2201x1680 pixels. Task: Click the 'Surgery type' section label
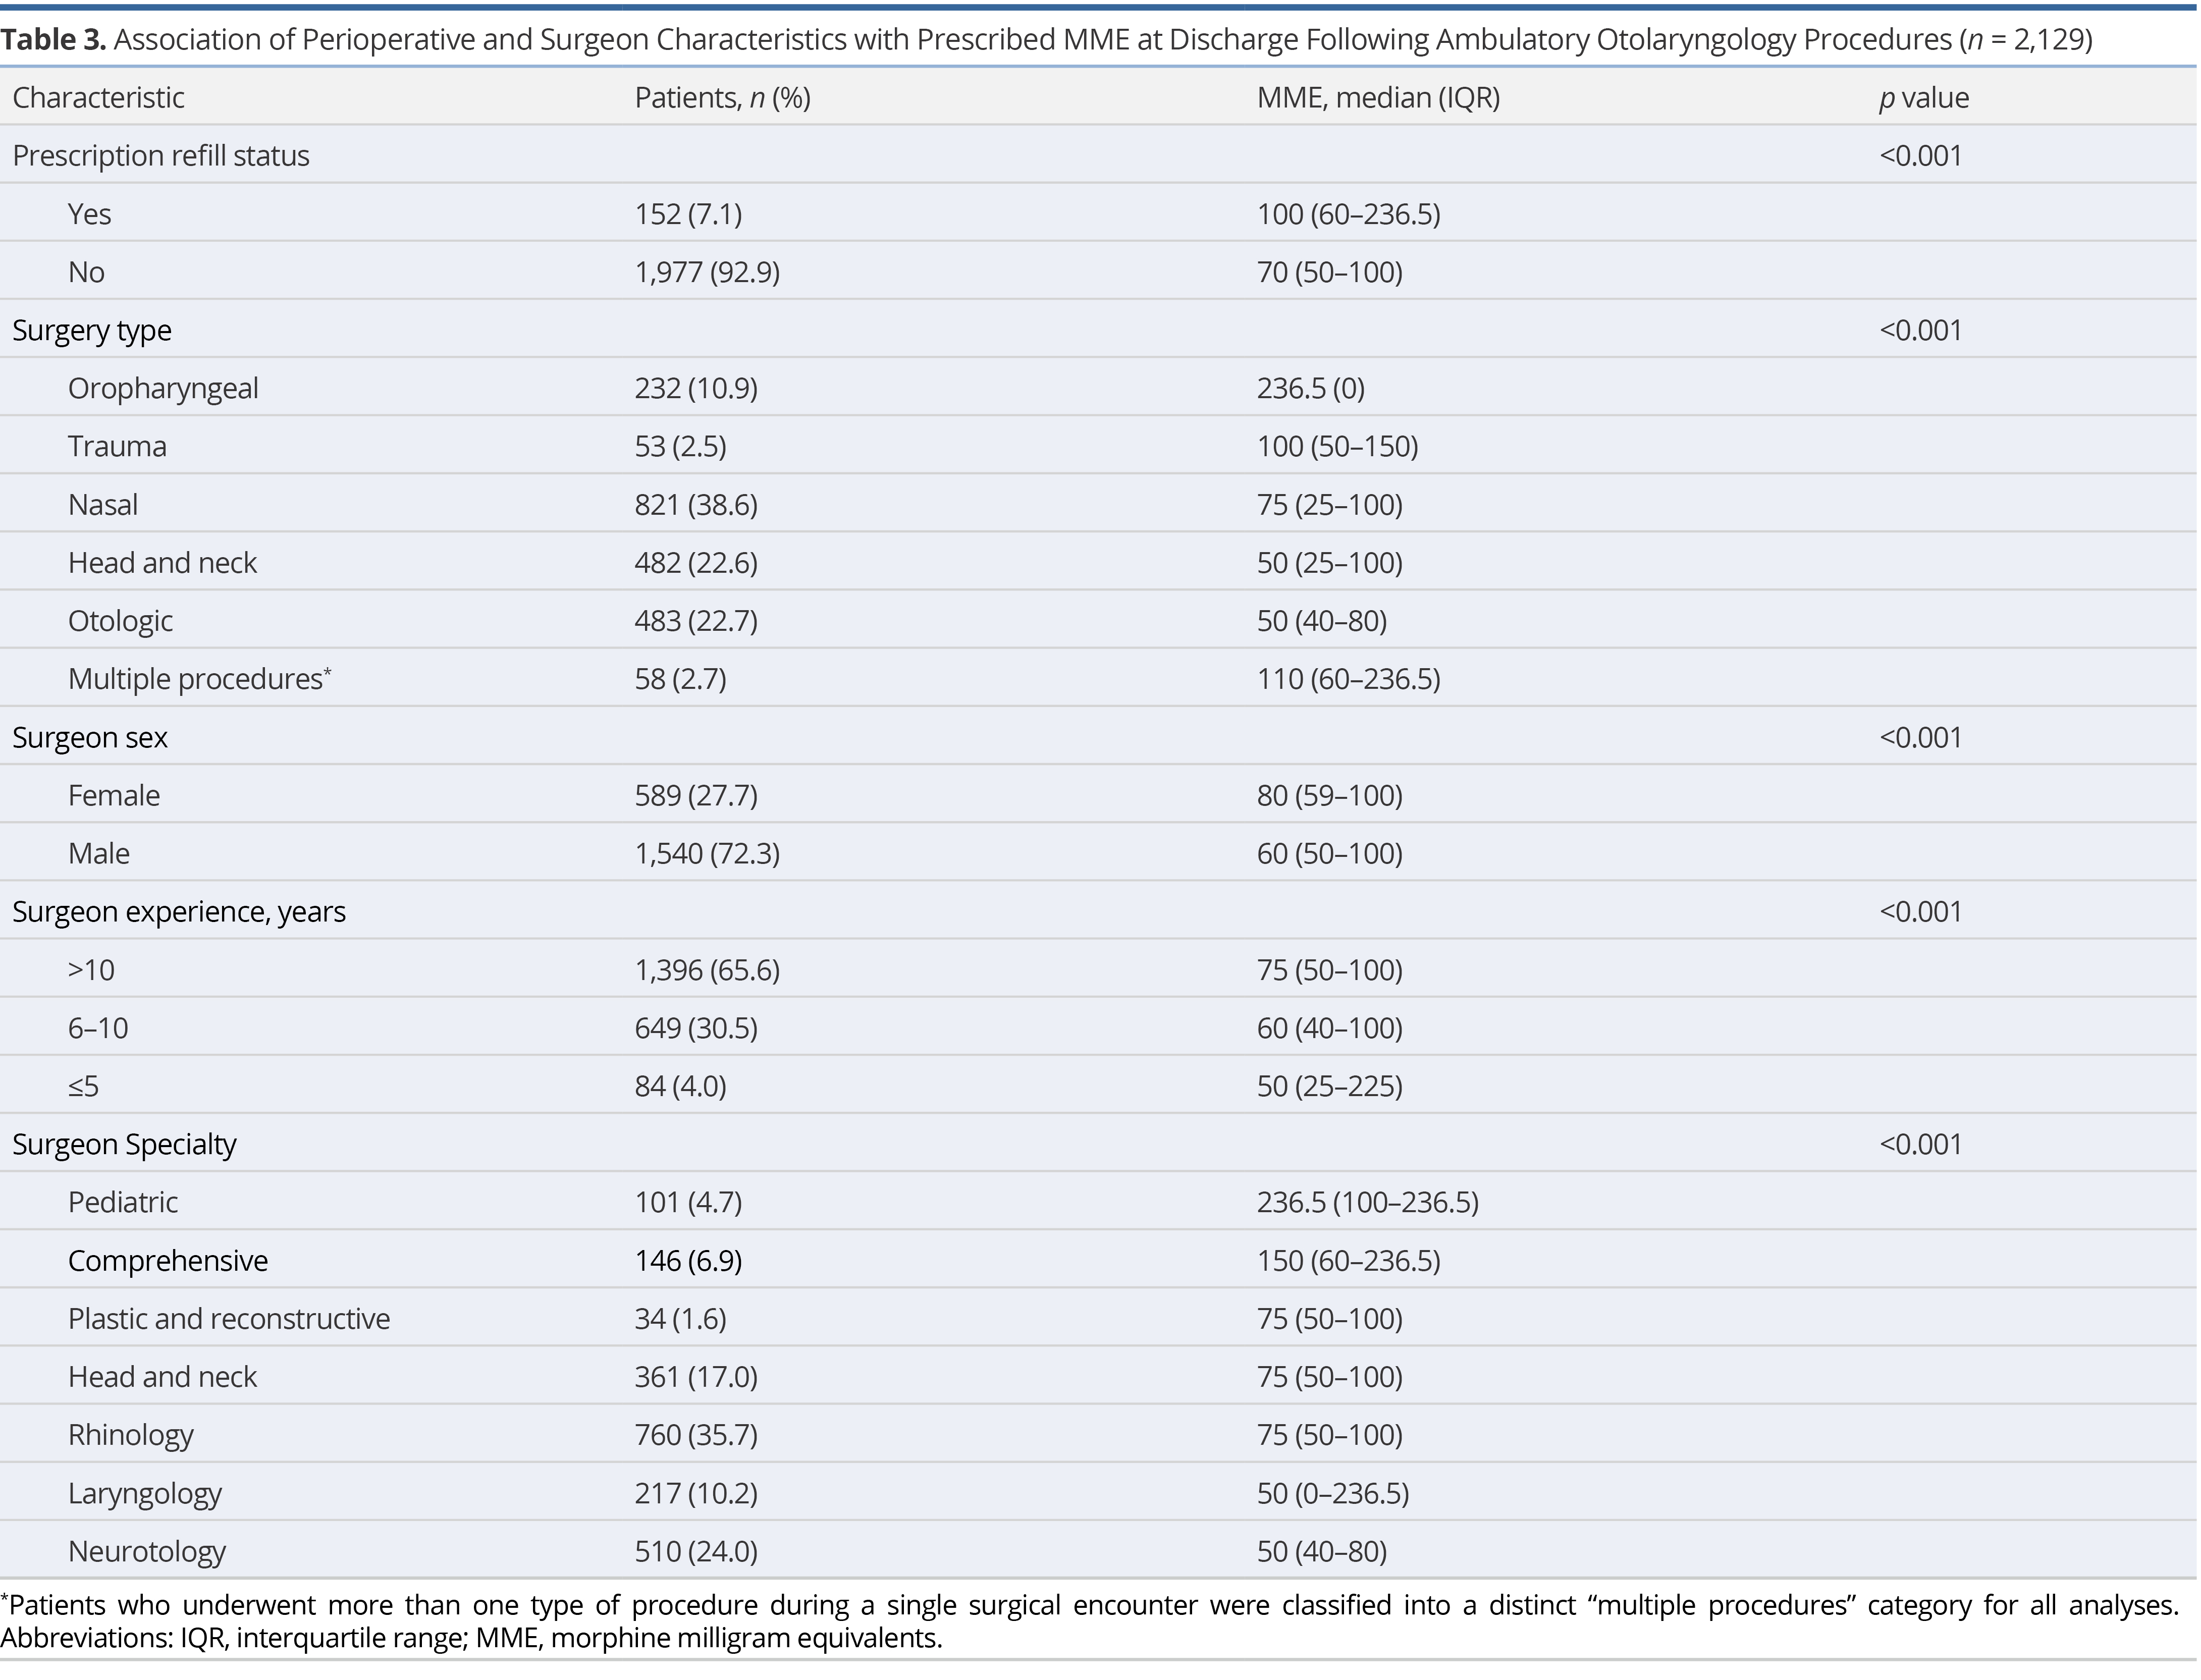coord(92,331)
